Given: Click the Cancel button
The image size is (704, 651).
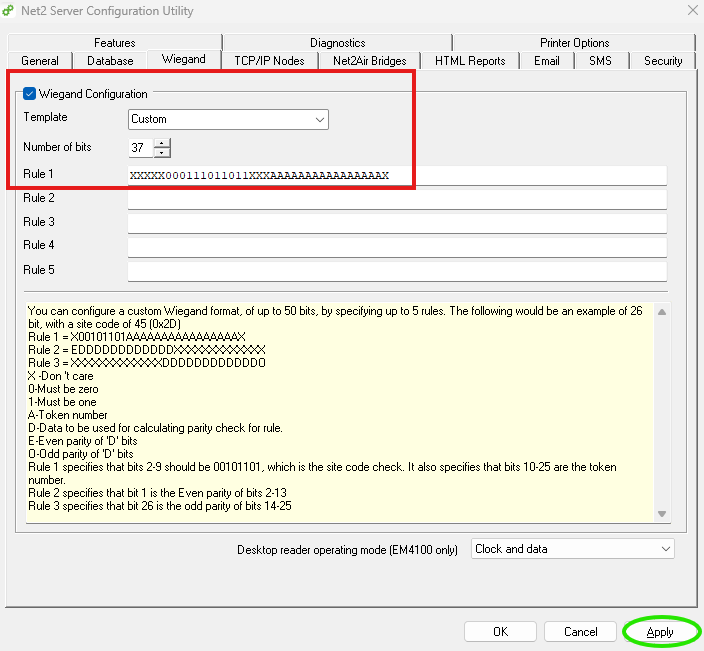Looking at the screenshot, I should 581,632.
